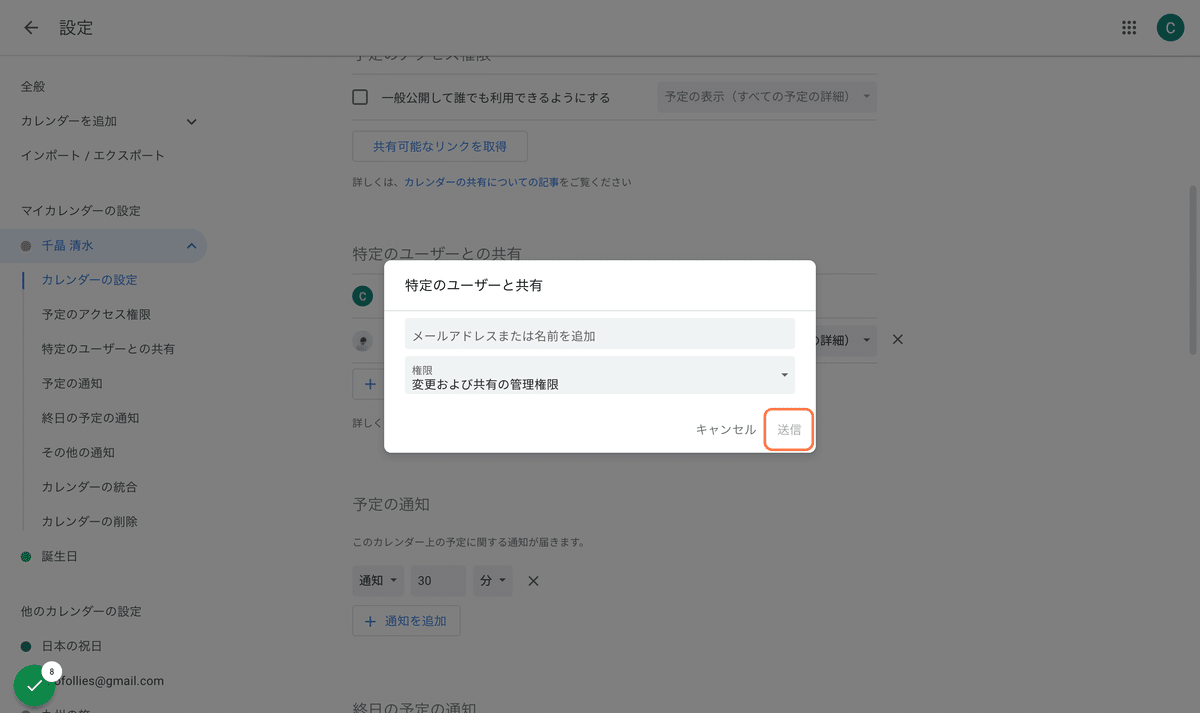
Task: Open 全般 general settings
Action: 33,87
